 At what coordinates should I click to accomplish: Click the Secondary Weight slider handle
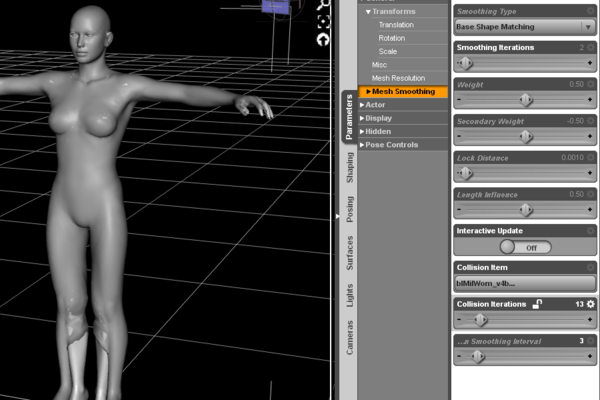coord(526,136)
